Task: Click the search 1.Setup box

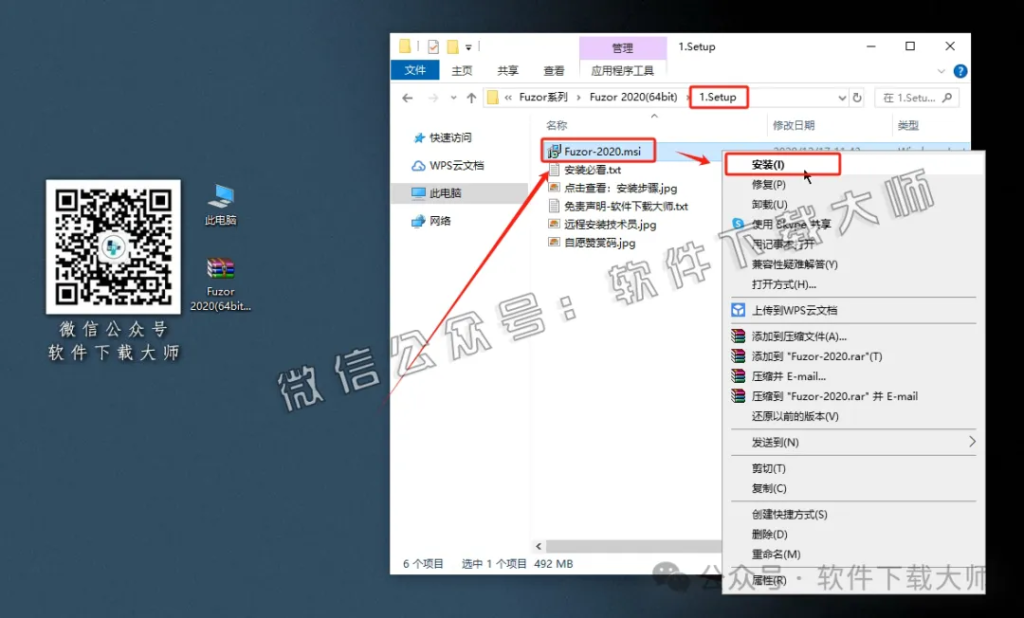Action: coord(917,98)
